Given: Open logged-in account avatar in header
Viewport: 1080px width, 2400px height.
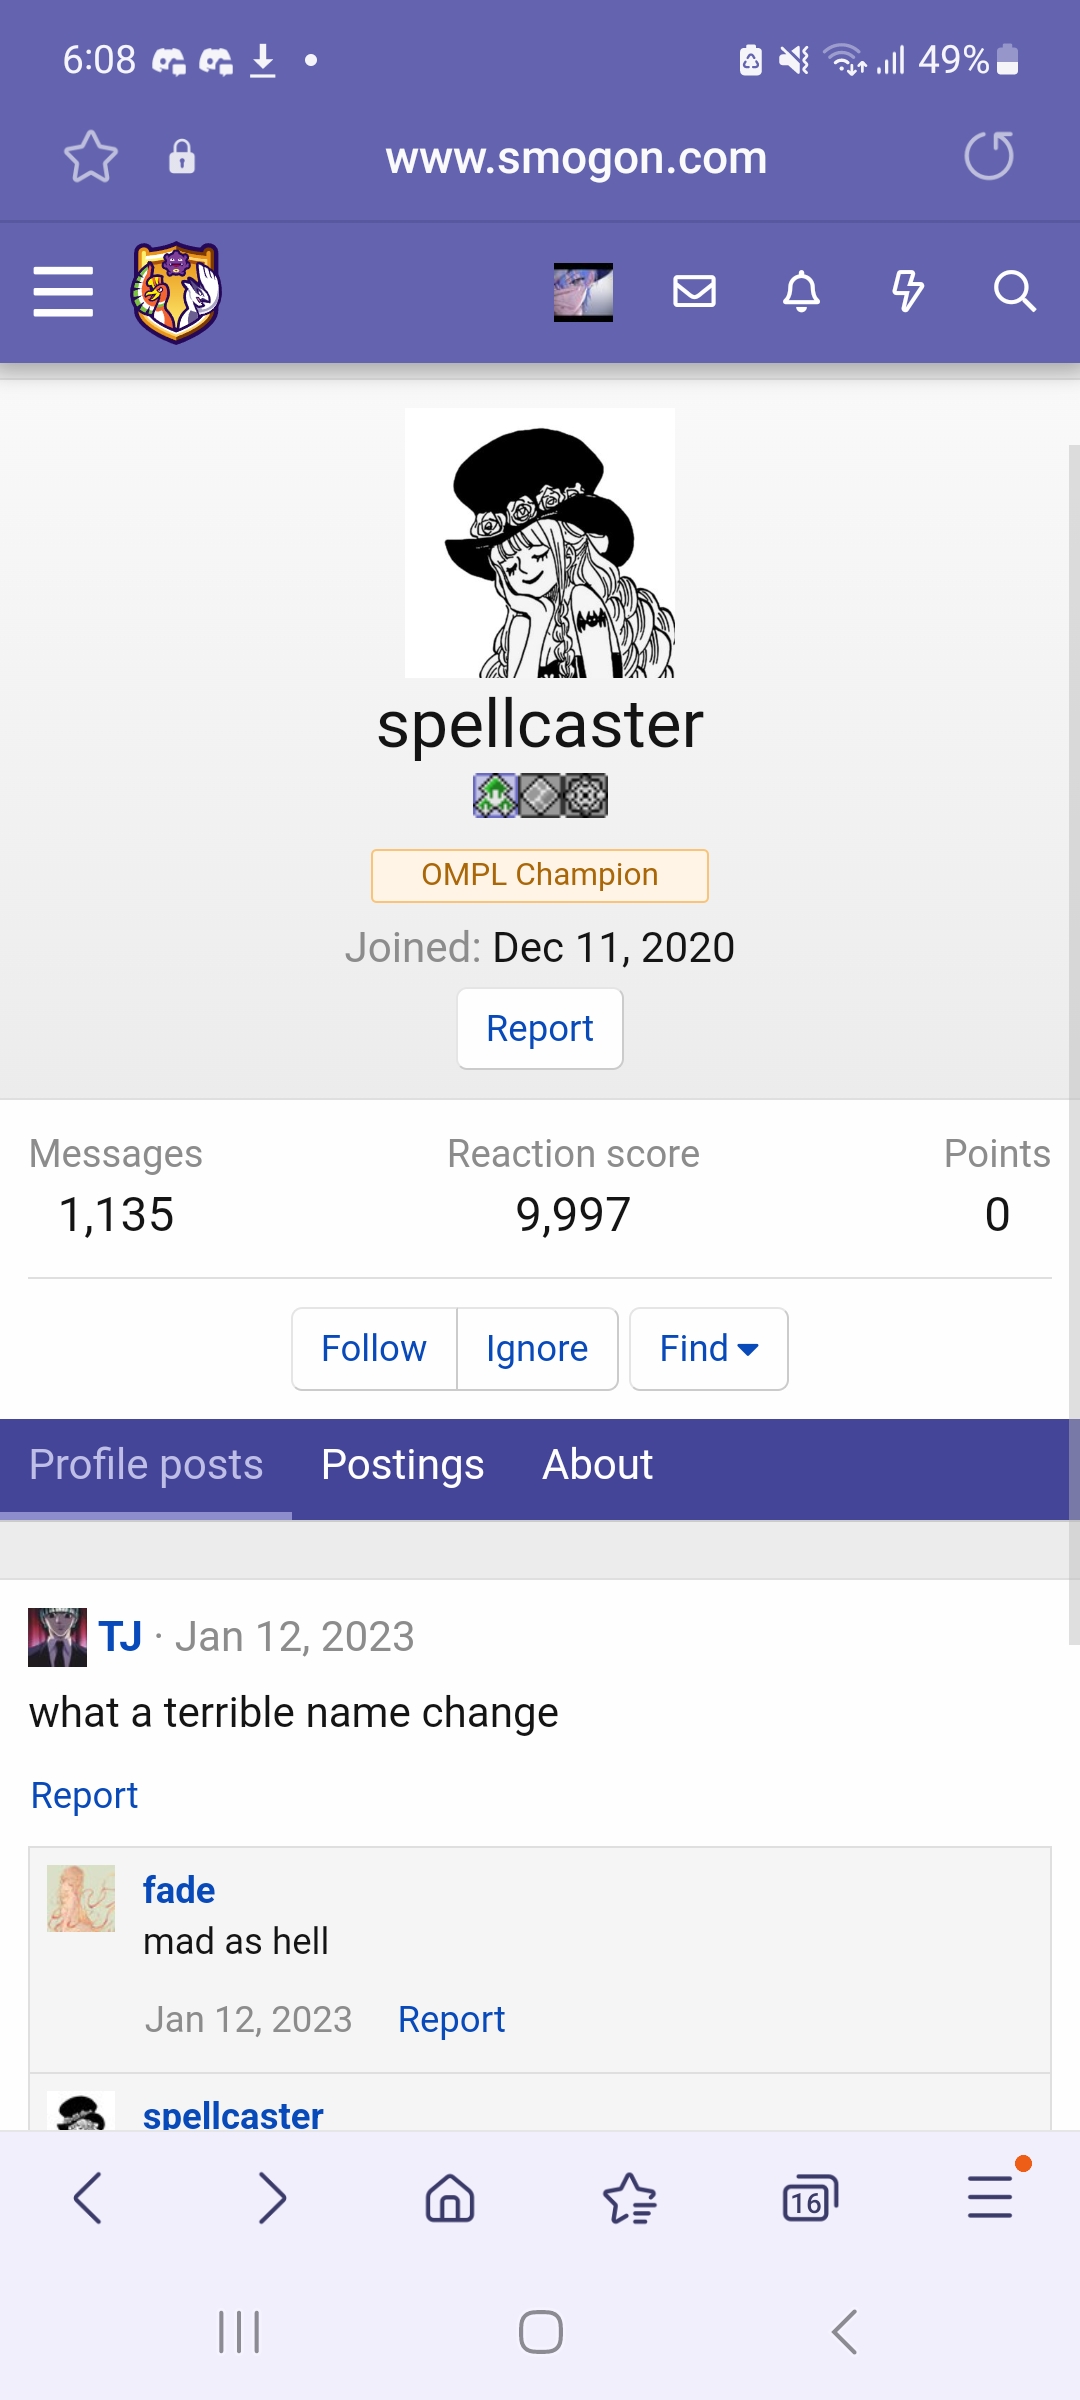Looking at the screenshot, I should coord(583,292).
